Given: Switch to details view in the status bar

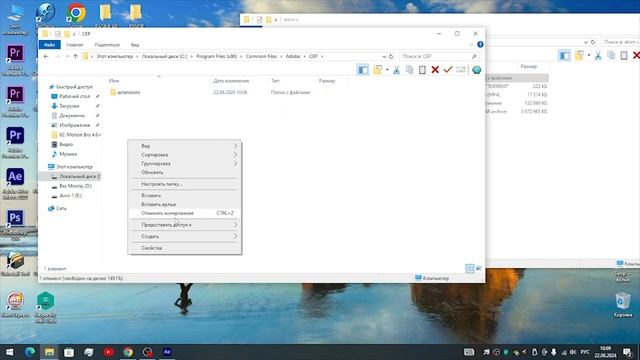Looking at the screenshot, I should pyautogui.click(x=470, y=269).
